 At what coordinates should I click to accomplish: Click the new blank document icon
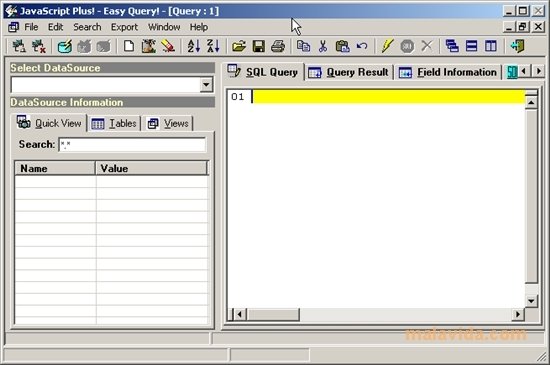click(129, 46)
